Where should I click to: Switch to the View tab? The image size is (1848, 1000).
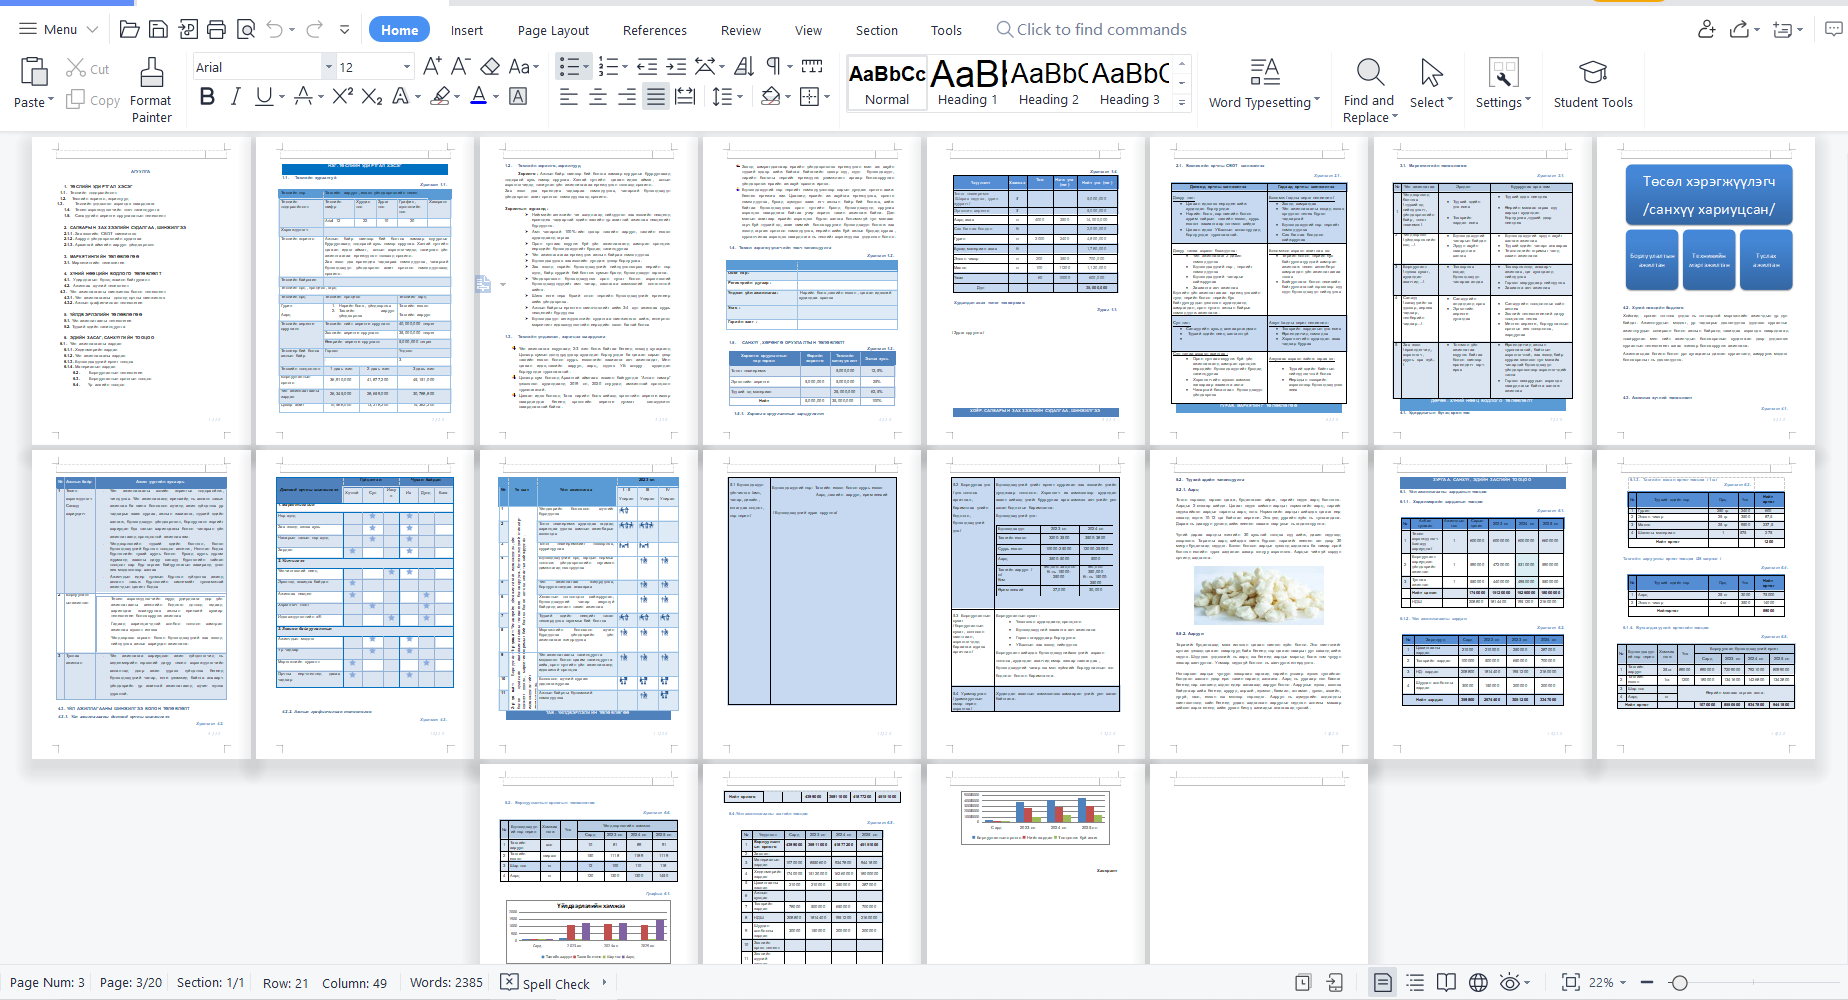[x=808, y=30]
